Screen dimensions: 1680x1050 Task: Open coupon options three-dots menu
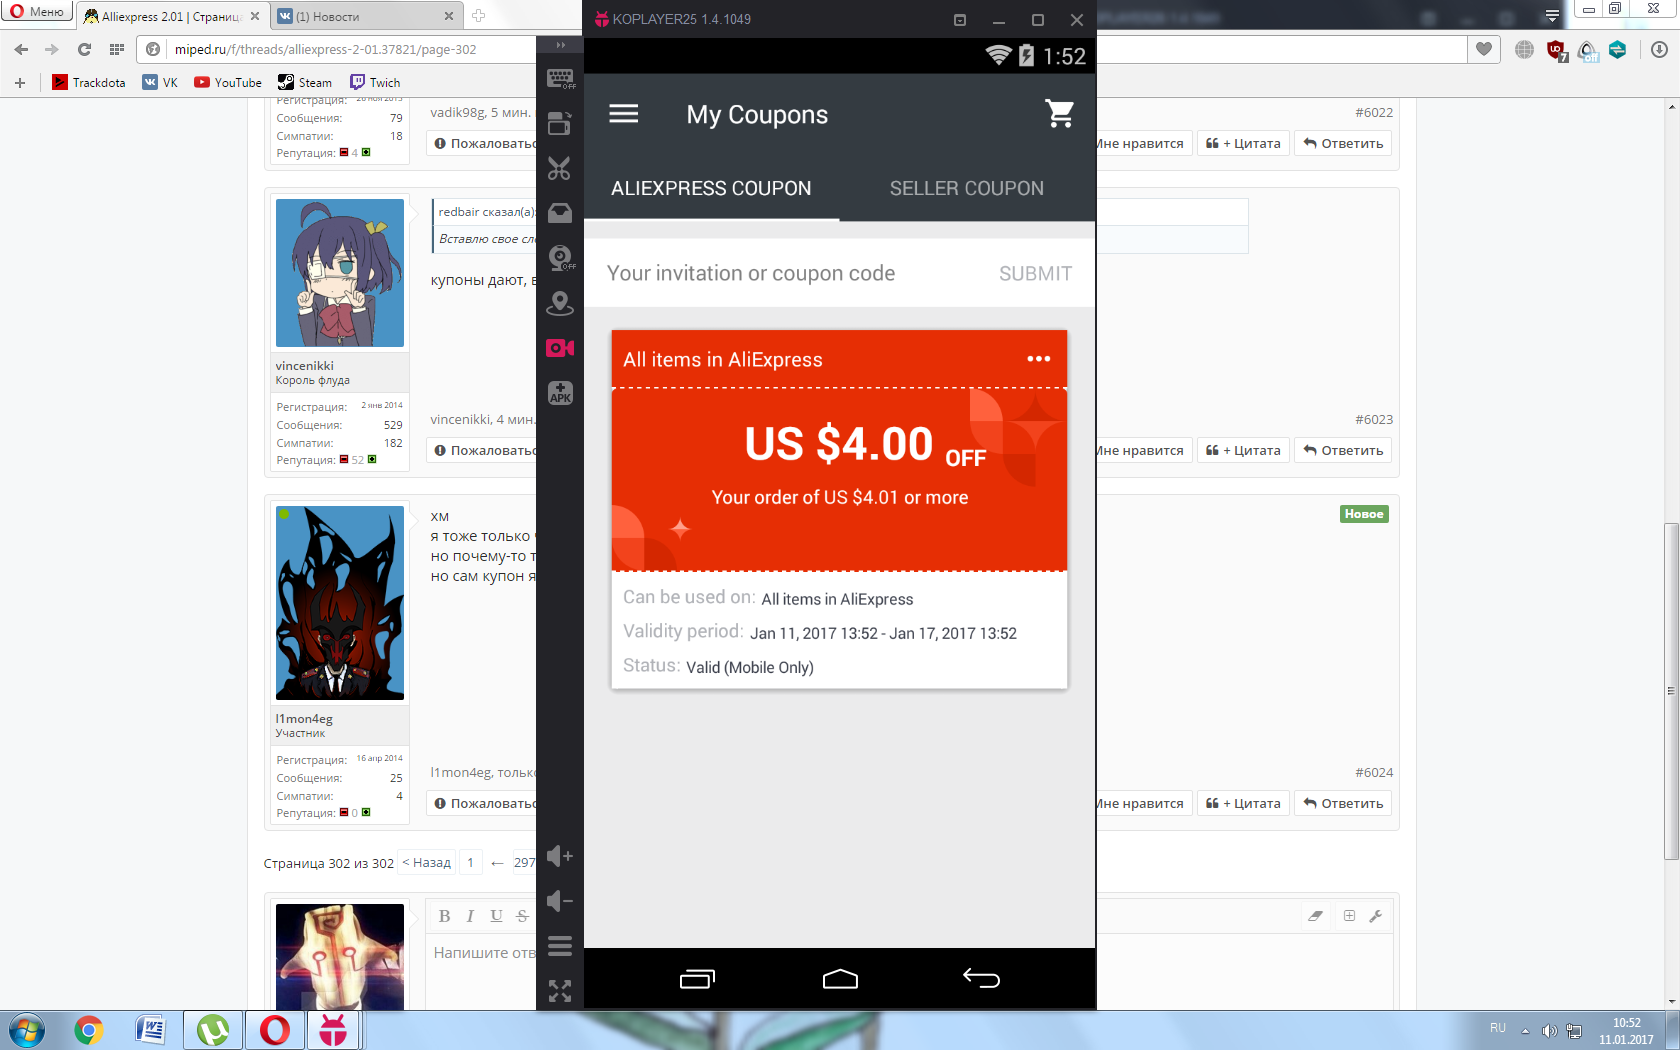pyautogui.click(x=1039, y=359)
